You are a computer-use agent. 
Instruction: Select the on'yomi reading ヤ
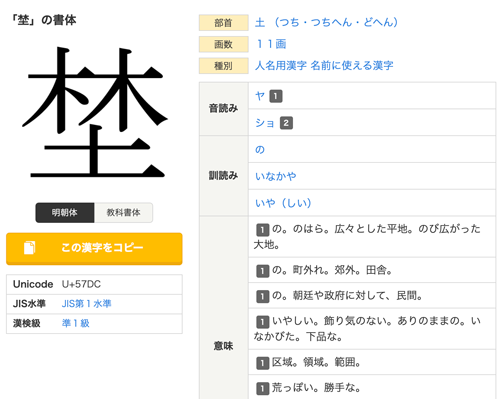pos(260,96)
